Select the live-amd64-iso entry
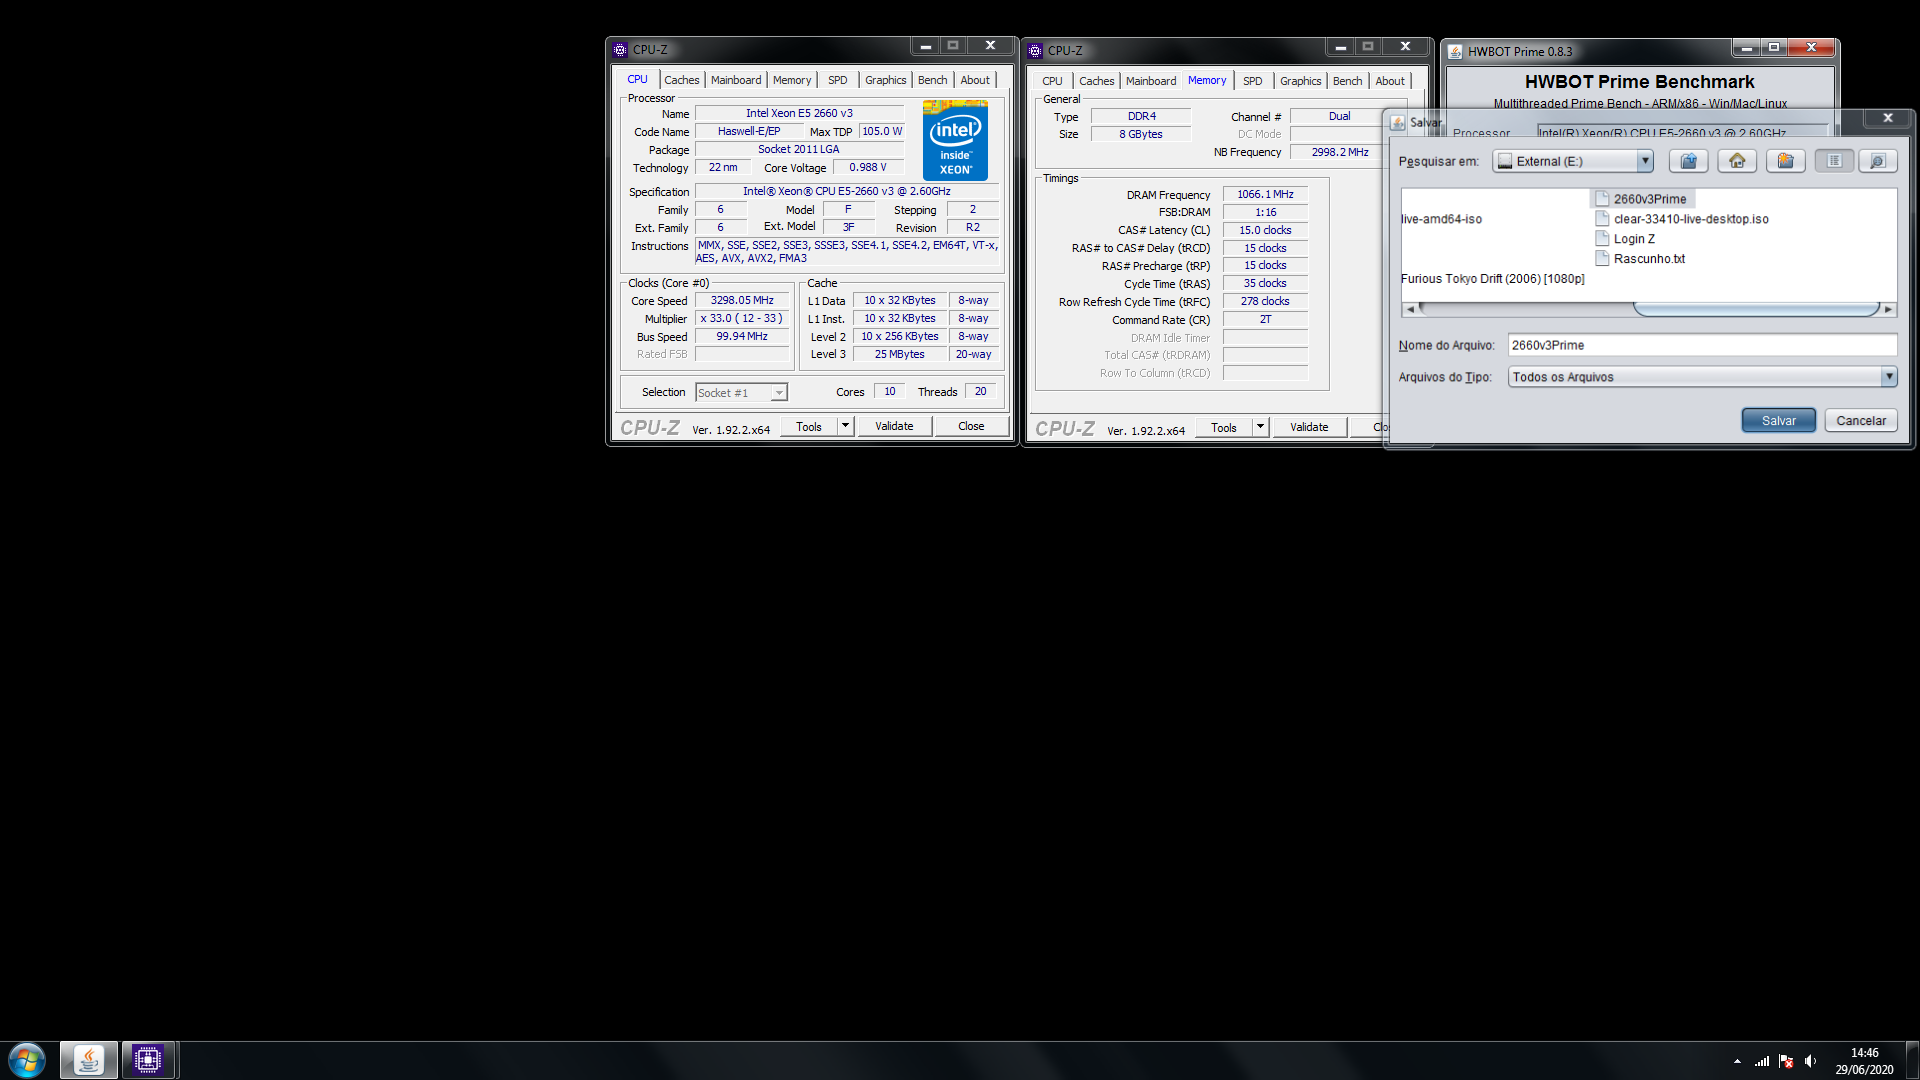Screen dimensions: 1920x1080 point(1441,219)
